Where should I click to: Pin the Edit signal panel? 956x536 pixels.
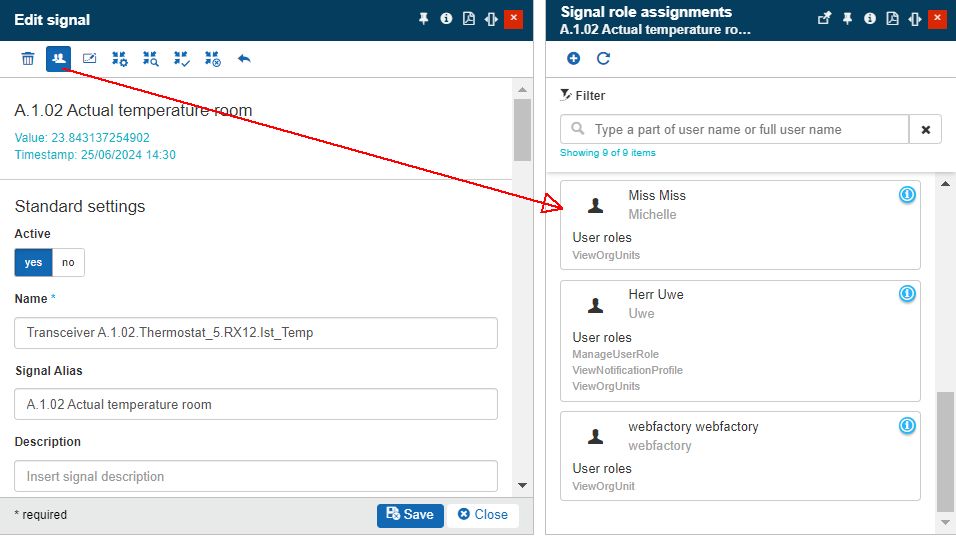point(424,19)
